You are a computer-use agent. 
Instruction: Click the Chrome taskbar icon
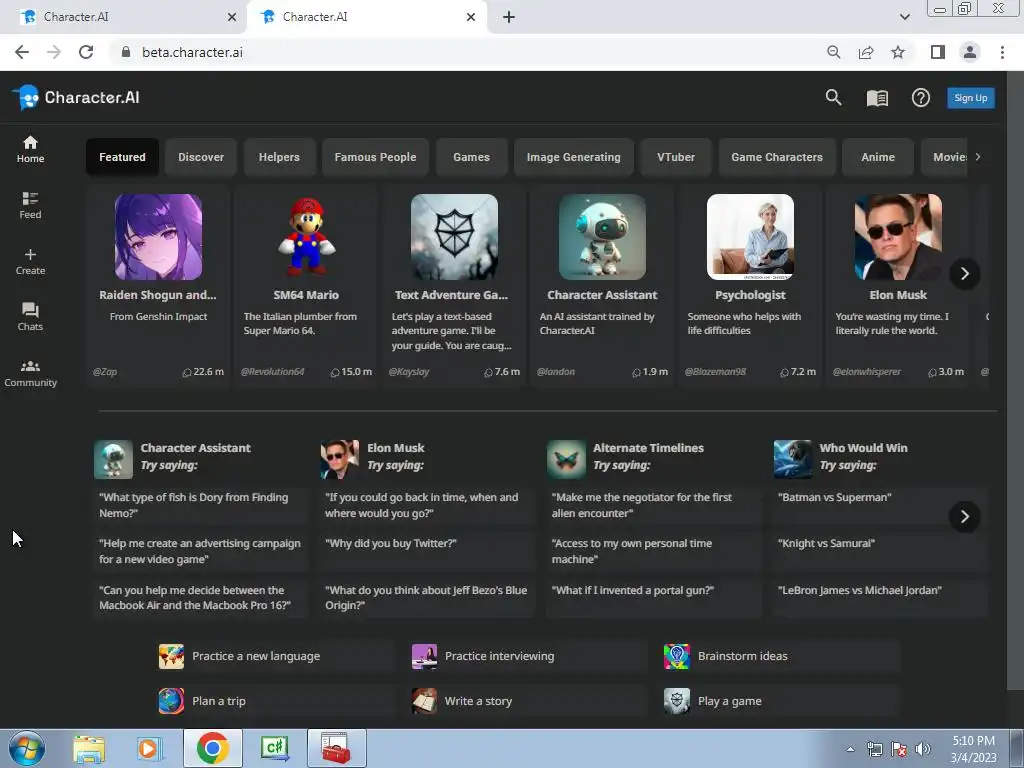pos(212,748)
